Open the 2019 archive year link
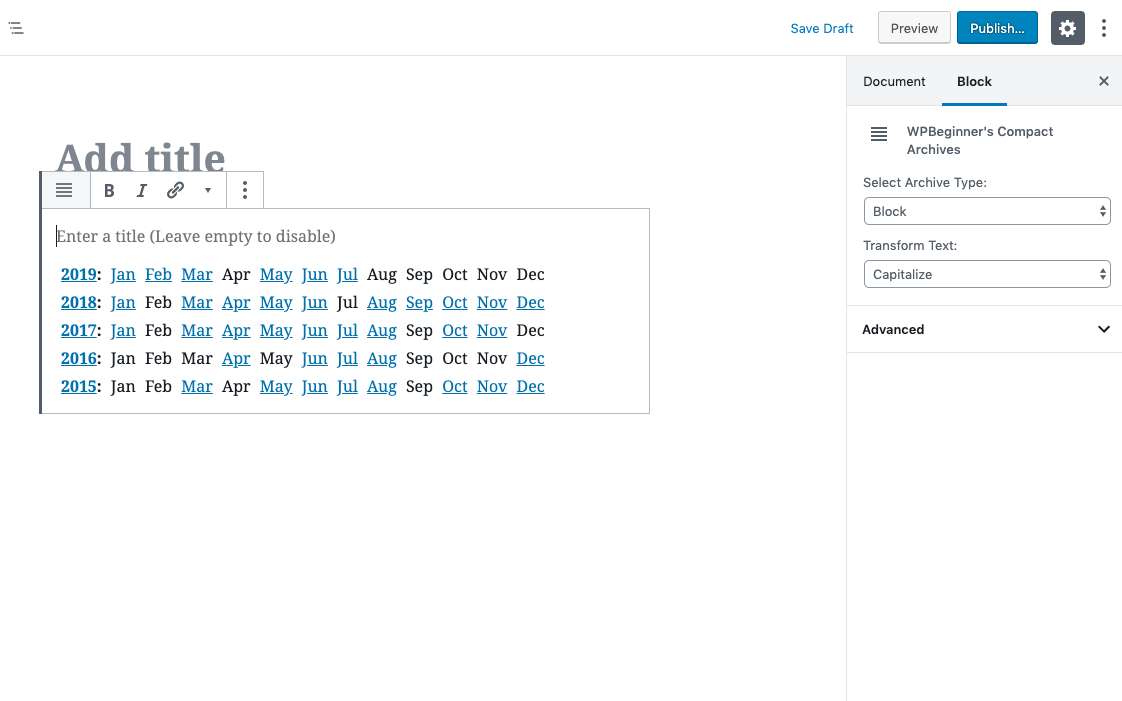Viewport: 1122px width, 701px height. 79,275
